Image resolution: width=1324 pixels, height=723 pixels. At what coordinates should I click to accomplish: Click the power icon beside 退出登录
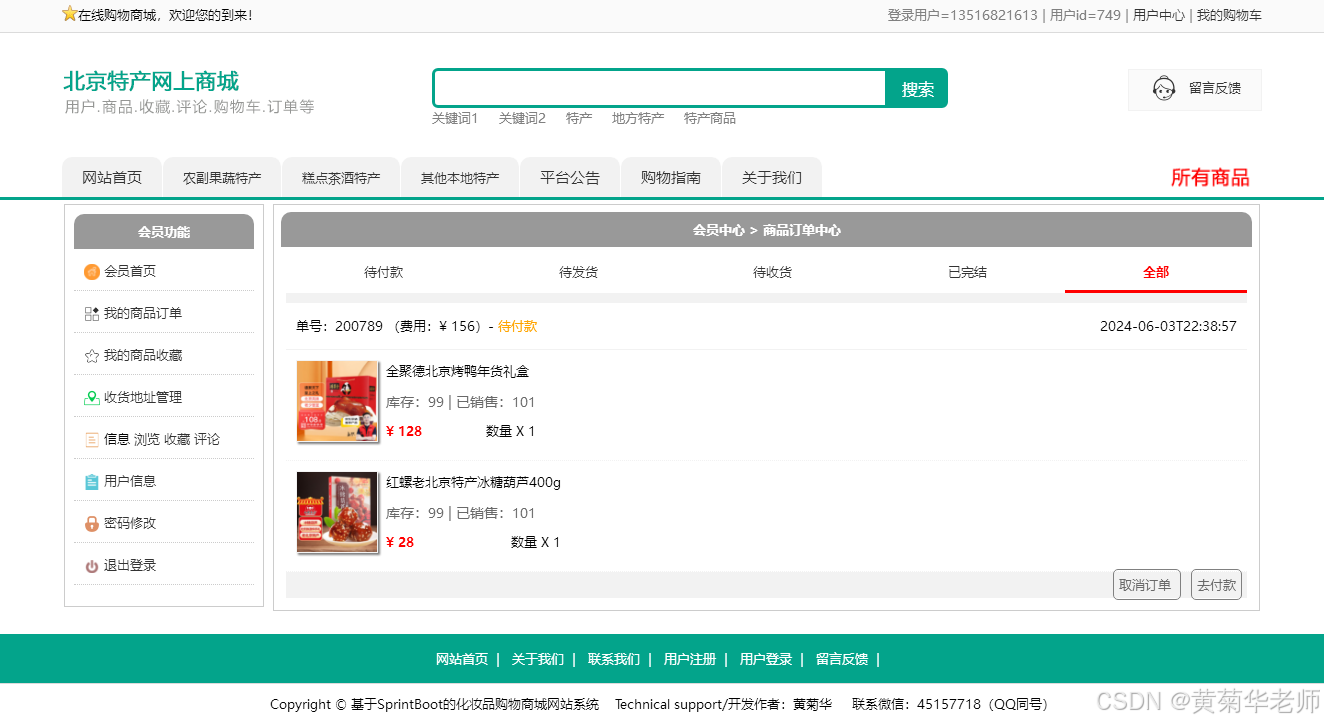92,566
